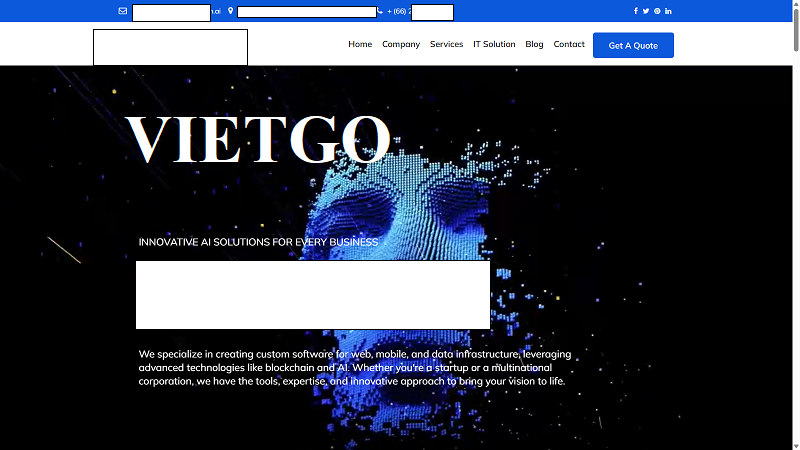Open the Company menu
The width and height of the screenshot is (800, 450).
click(401, 44)
